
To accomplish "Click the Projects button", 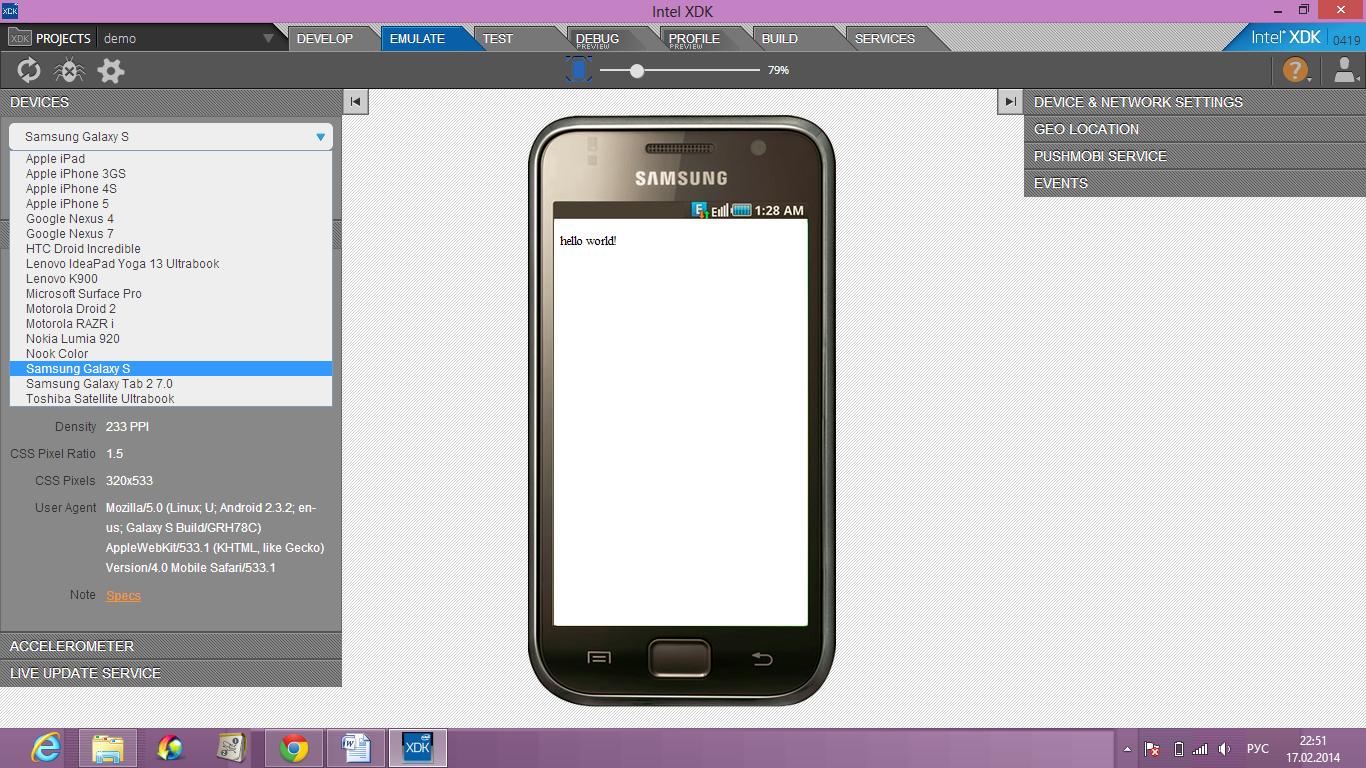I will 50,38.
